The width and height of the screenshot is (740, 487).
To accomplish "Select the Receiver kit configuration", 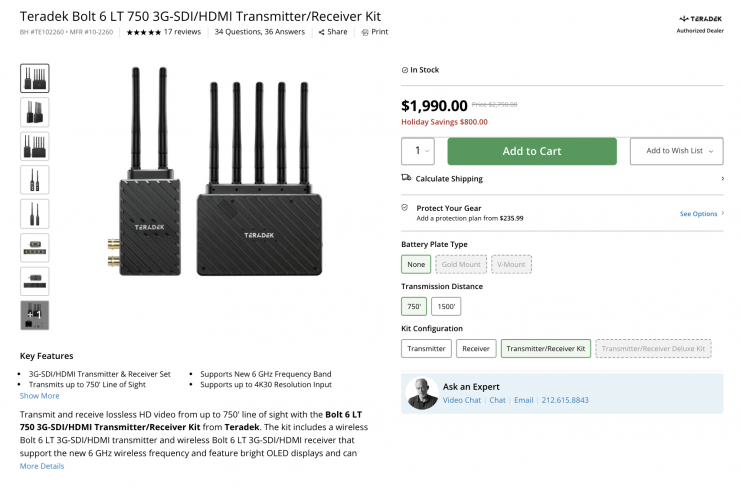I will tap(476, 349).
